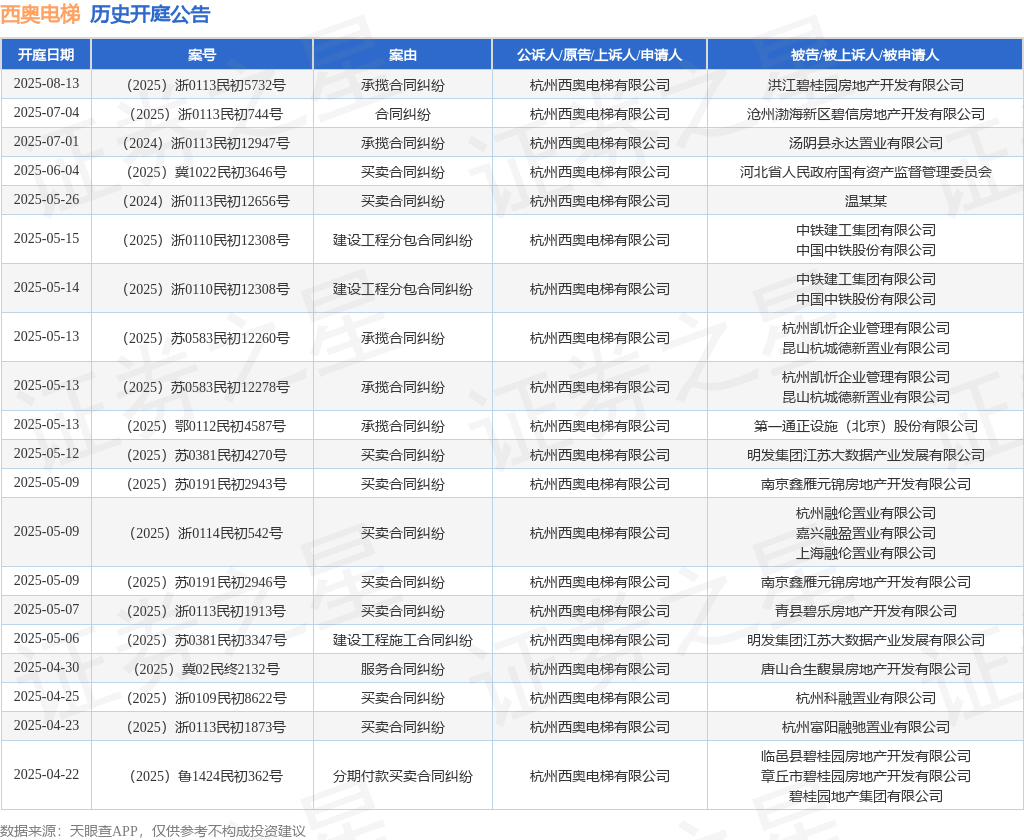Image resolution: width=1024 pixels, height=840 pixels.
Task: Click the date 2025-05-26
Action: point(46,199)
